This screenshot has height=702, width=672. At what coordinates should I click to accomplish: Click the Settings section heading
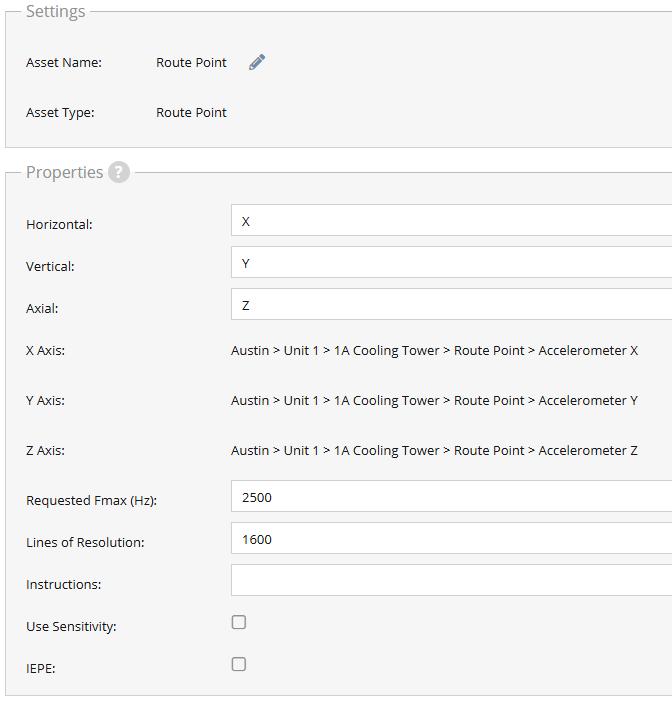[56, 11]
